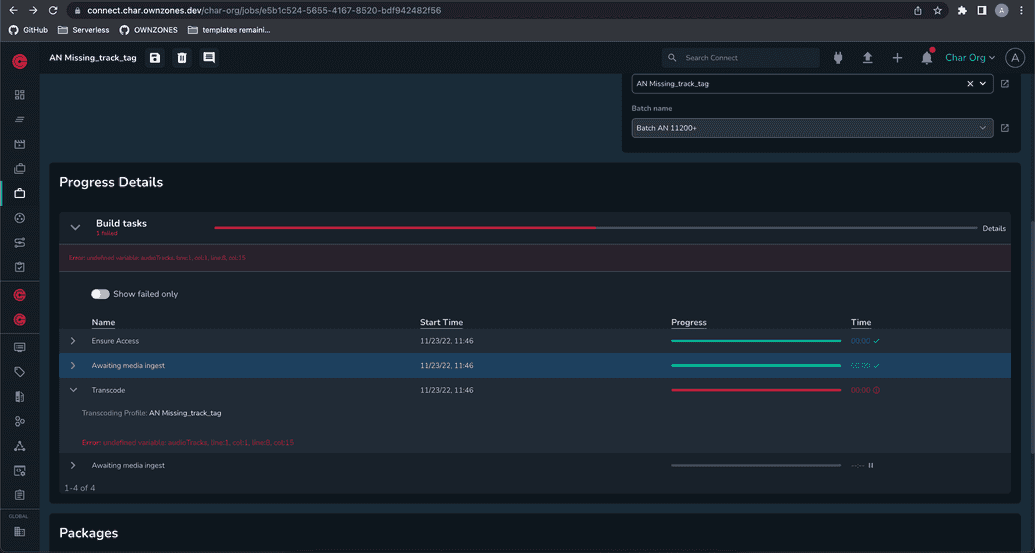The height and width of the screenshot is (553, 1035).
Task: Click the Connect logo in the sidebar header
Action: point(20,61)
